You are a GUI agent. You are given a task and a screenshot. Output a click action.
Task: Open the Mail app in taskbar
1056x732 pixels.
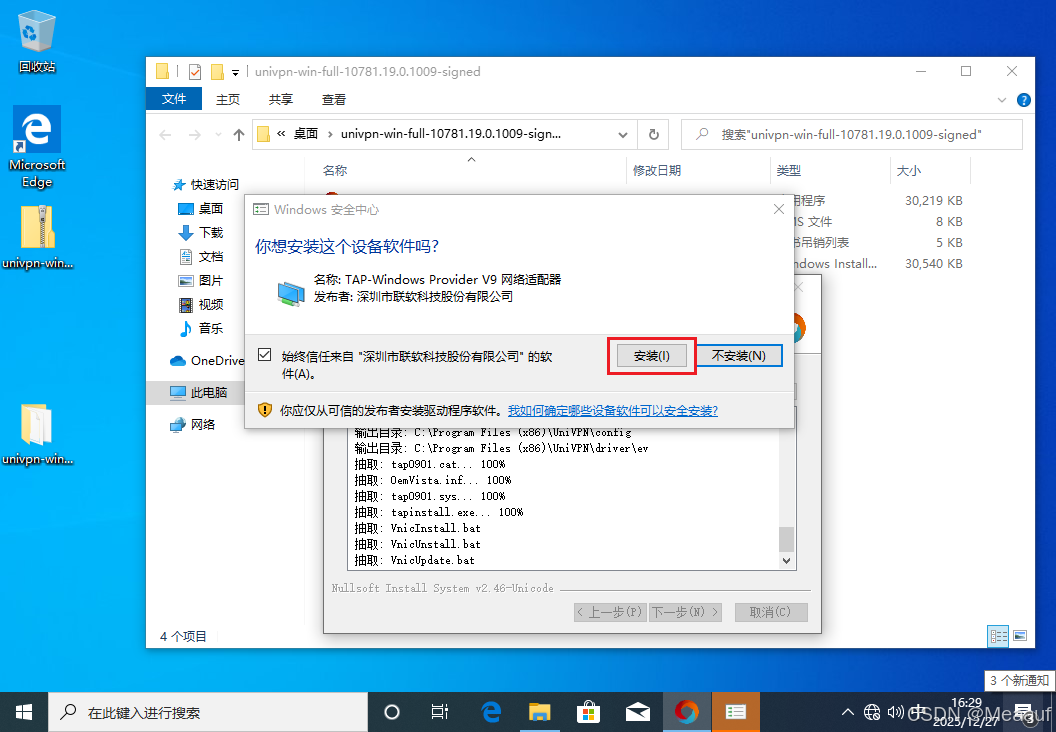click(x=637, y=712)
